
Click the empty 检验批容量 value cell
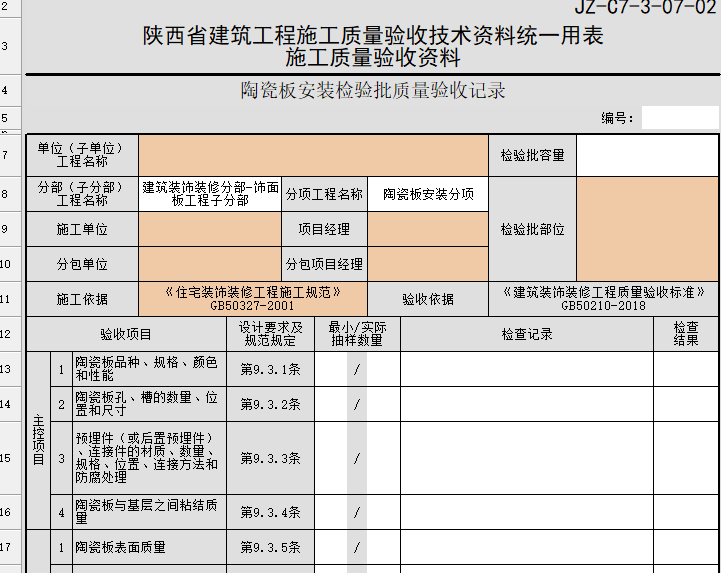[x=647, y=155]
